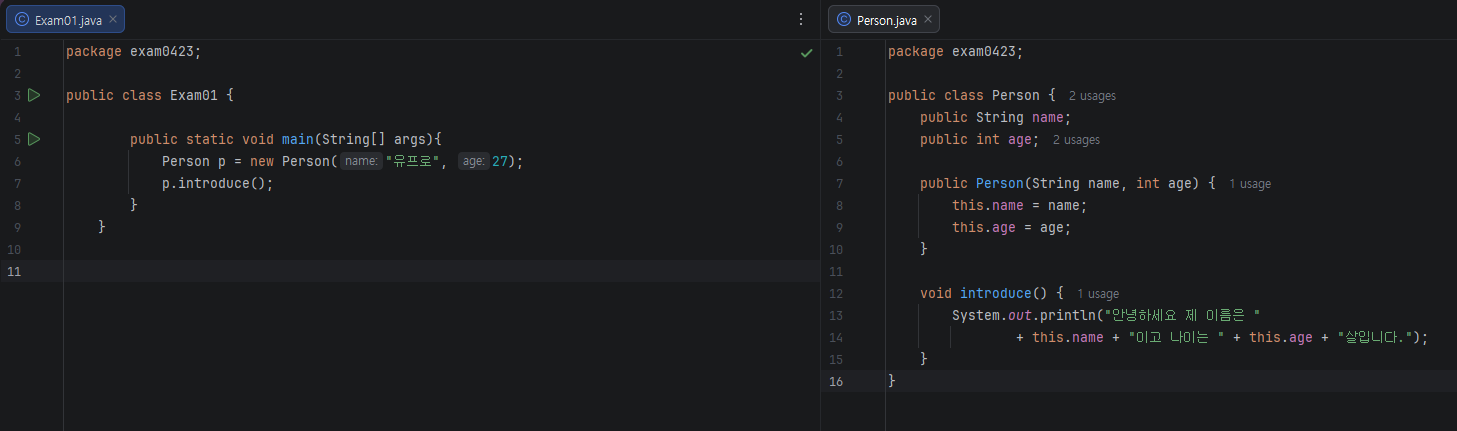Screen dimensions: 1457x431
Task: Click 'package exam0423;' in Person.java
Action: click(956, 51)
